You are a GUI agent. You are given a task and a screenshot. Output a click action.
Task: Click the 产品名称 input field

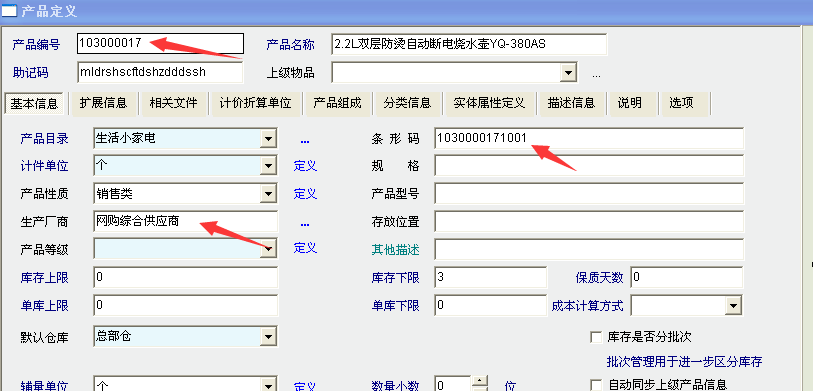click(469, 44)
